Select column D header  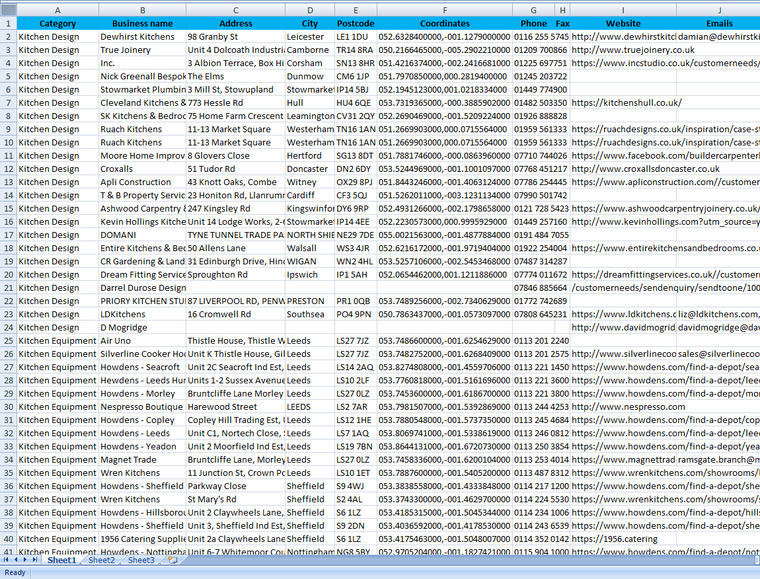point(310,10)
